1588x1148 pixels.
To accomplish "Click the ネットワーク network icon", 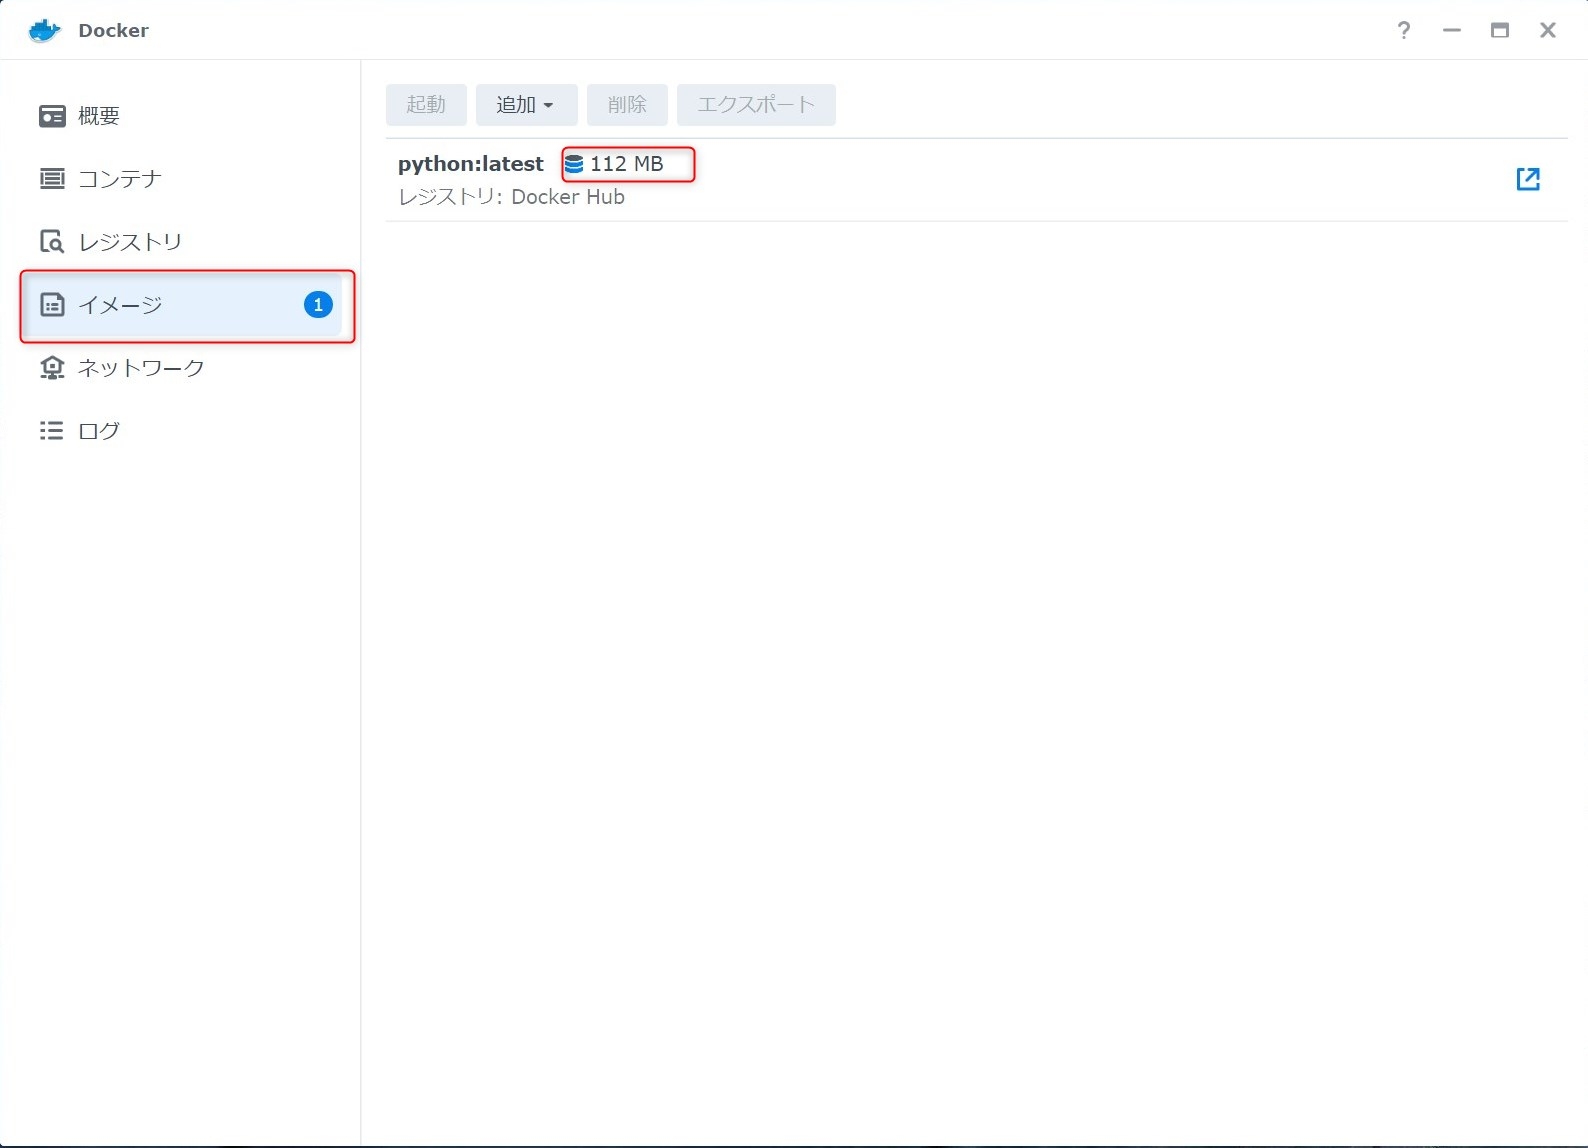I will click(x=52, y=368).
